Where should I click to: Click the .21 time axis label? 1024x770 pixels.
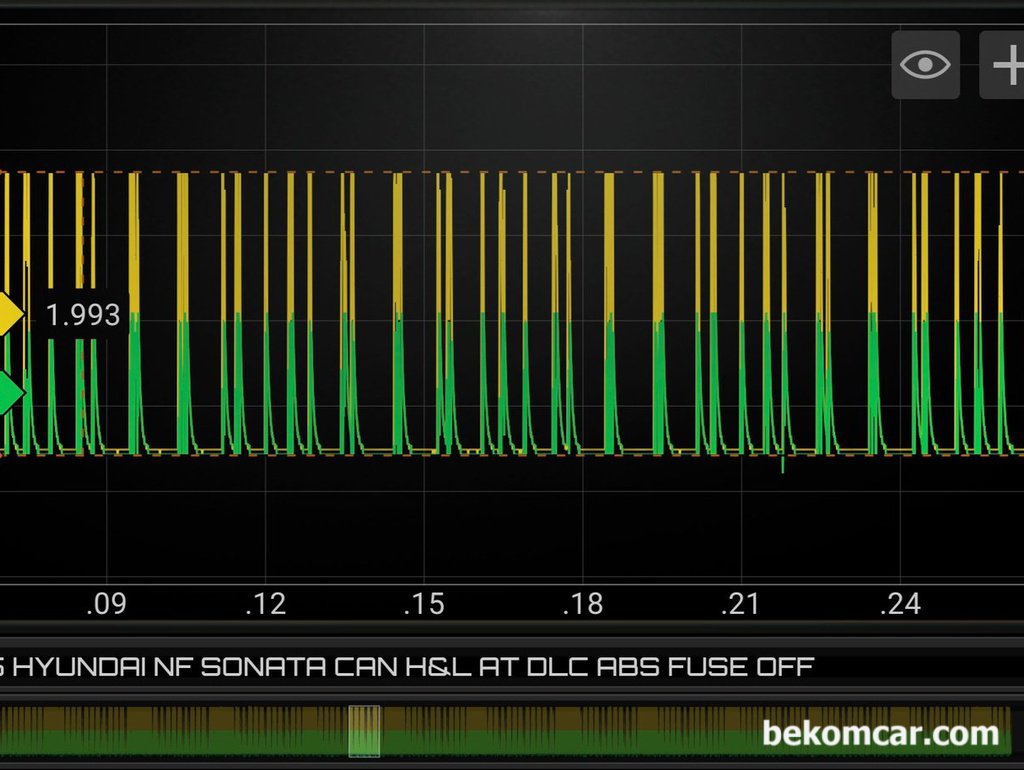click(x=741, y=604)
